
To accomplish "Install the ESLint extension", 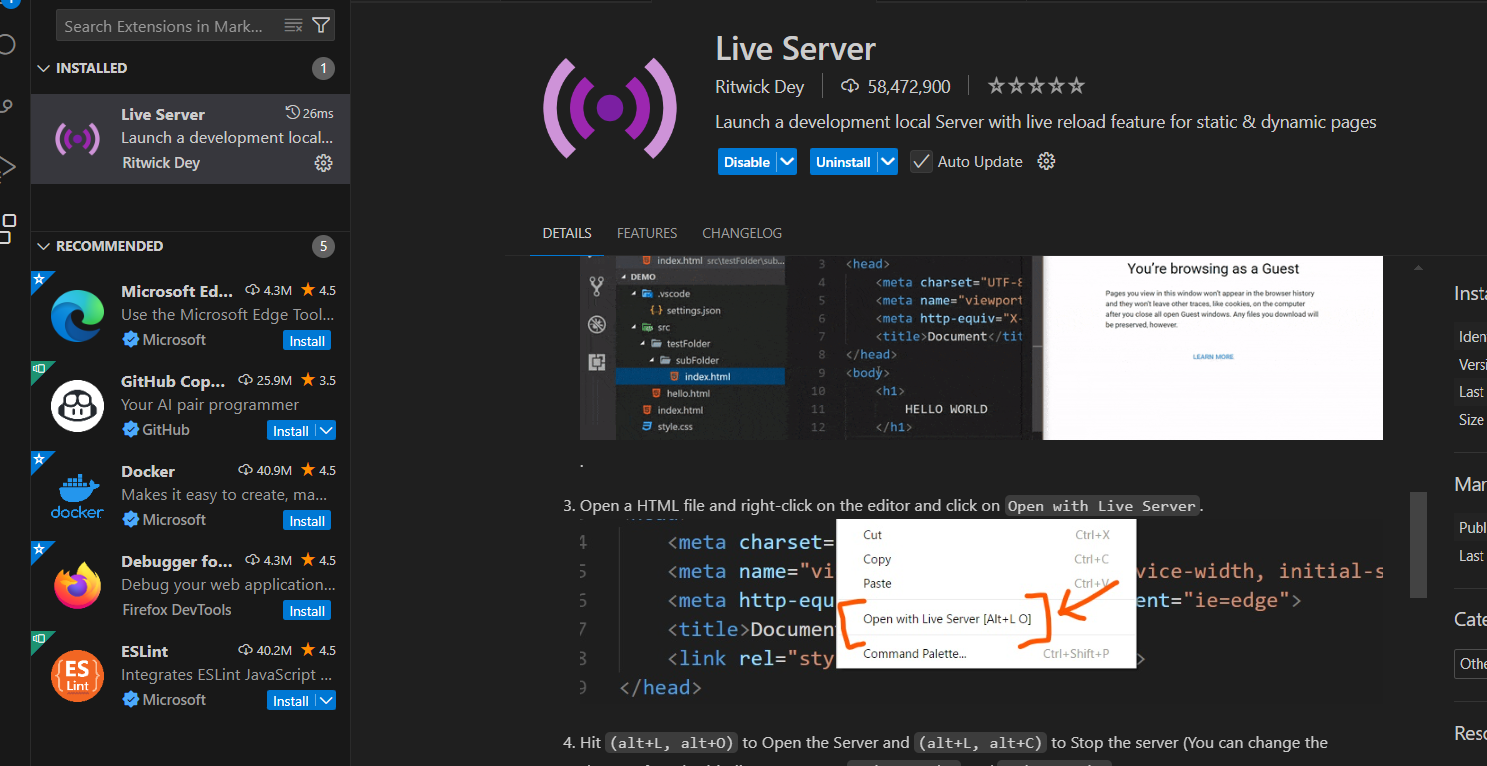I will click(x=291, y=701).
